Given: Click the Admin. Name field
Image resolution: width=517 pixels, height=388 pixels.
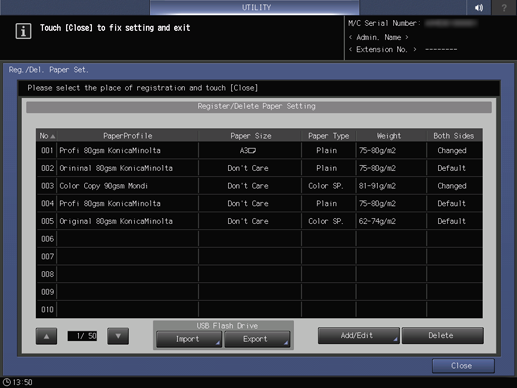Looking at the screenshot, I should (379, 37).
